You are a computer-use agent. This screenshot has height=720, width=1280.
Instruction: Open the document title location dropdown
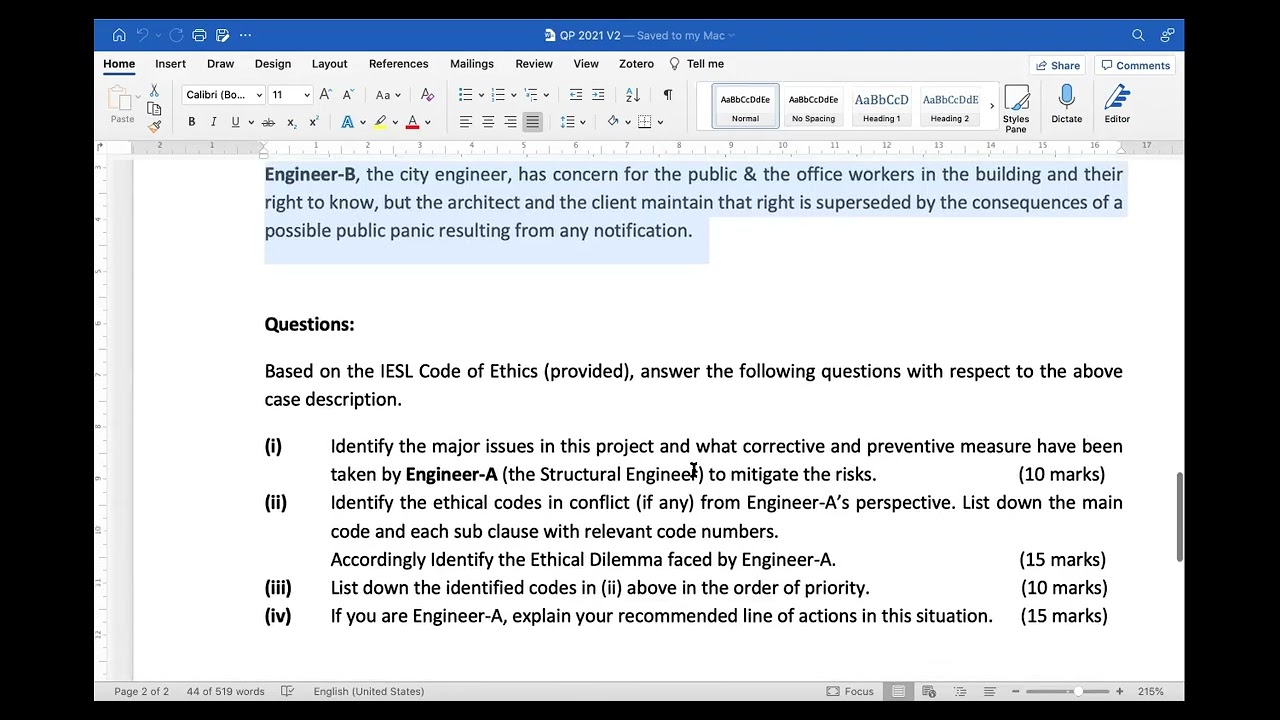732,35
